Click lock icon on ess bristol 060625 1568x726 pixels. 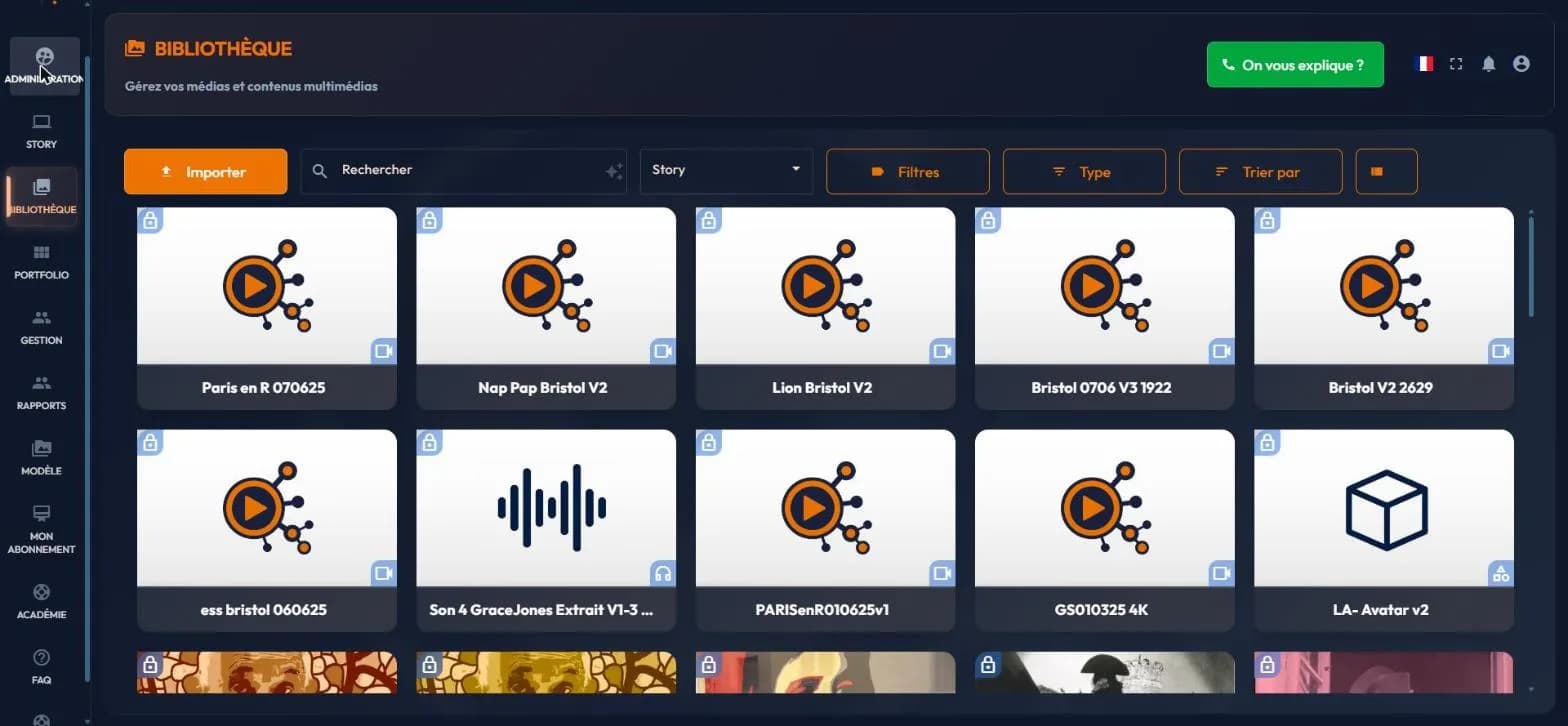tap(150, 443)
